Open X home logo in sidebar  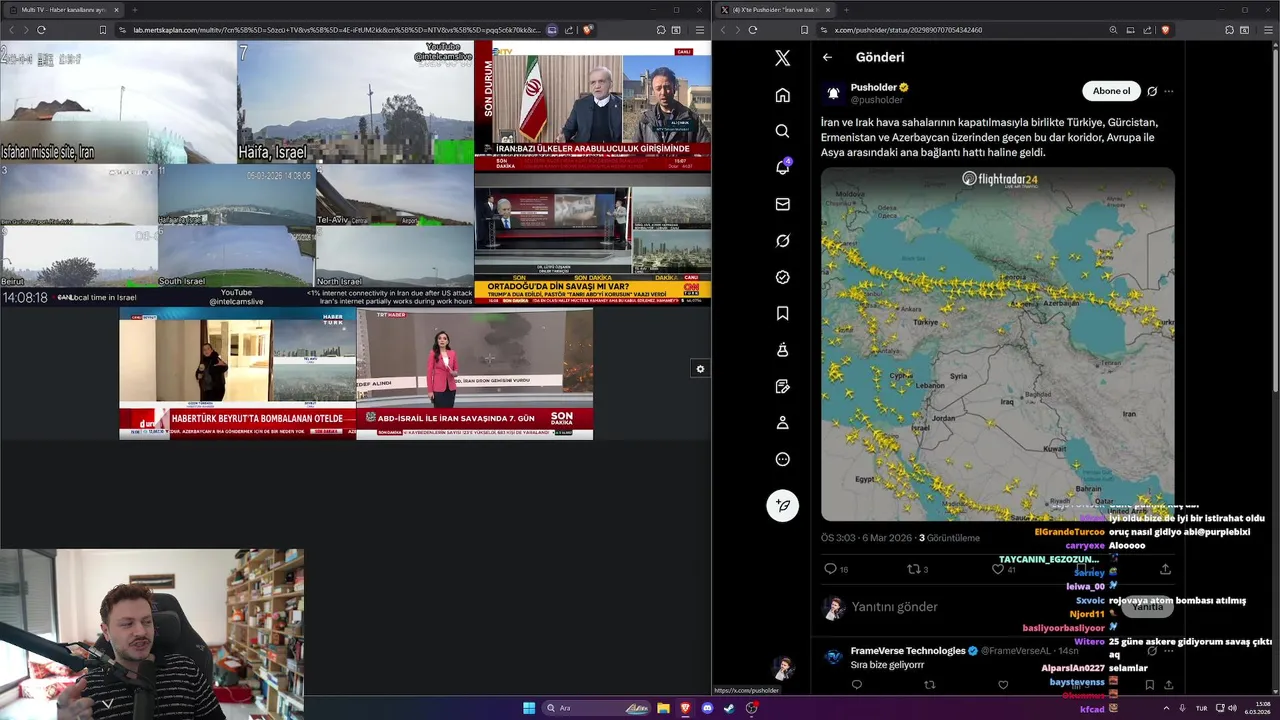782,58
